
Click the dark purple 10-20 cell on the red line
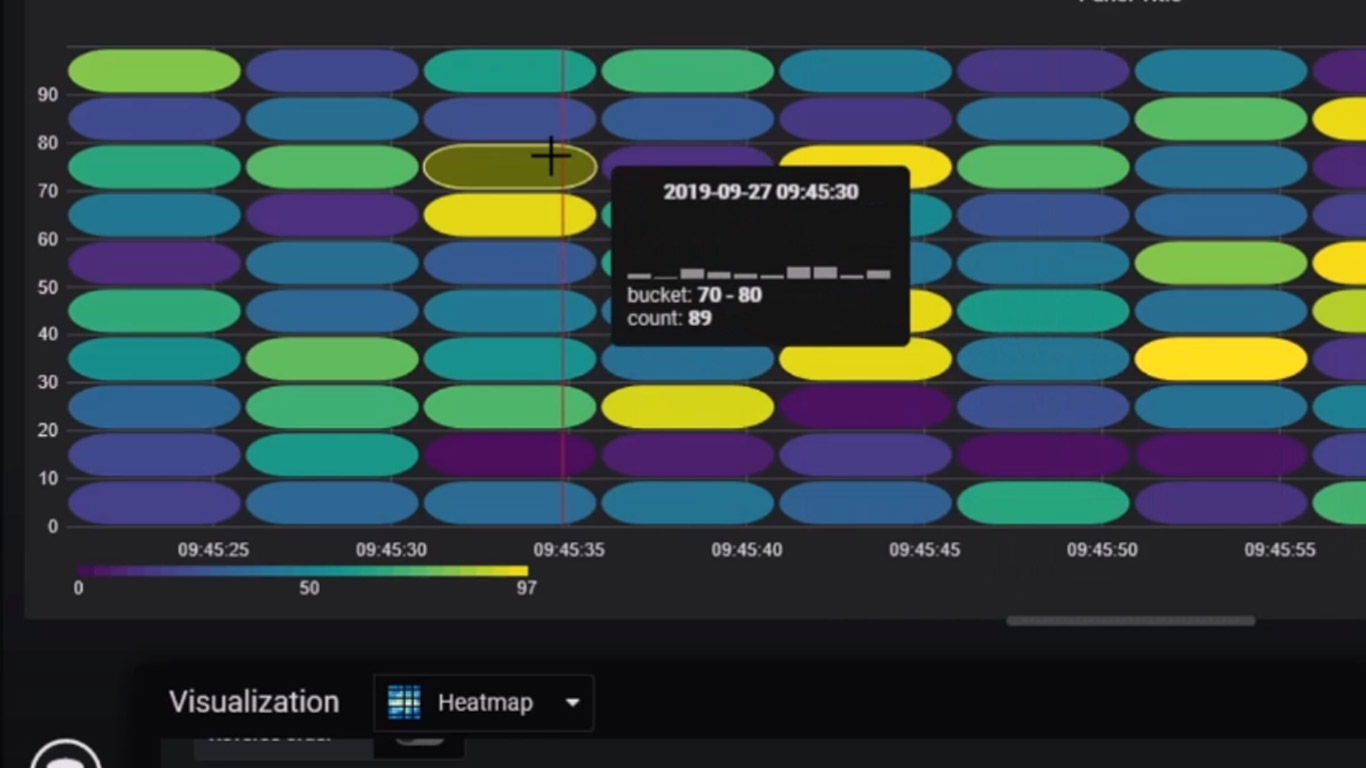click(510, 455)
